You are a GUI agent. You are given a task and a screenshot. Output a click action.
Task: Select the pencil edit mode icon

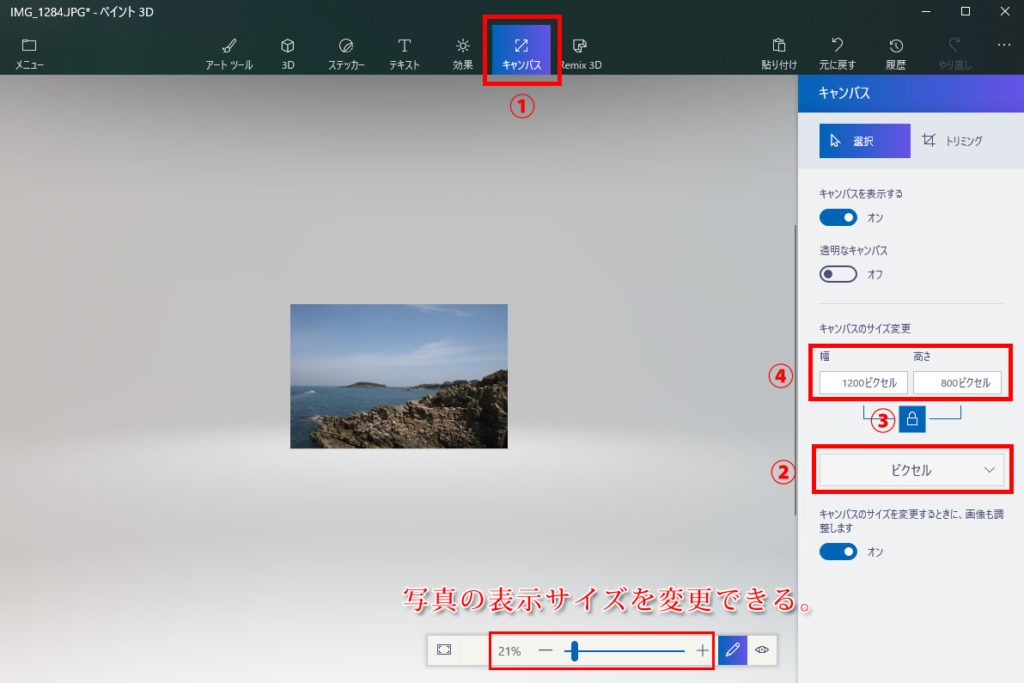click(x=732, y=650)
